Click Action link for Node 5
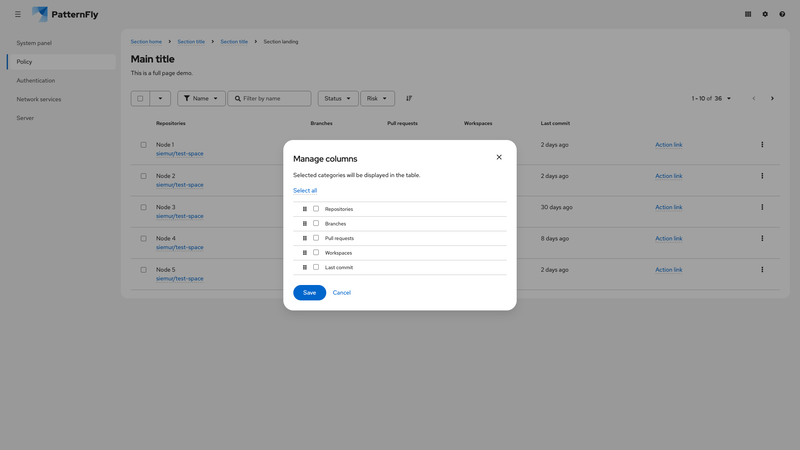 668,270
